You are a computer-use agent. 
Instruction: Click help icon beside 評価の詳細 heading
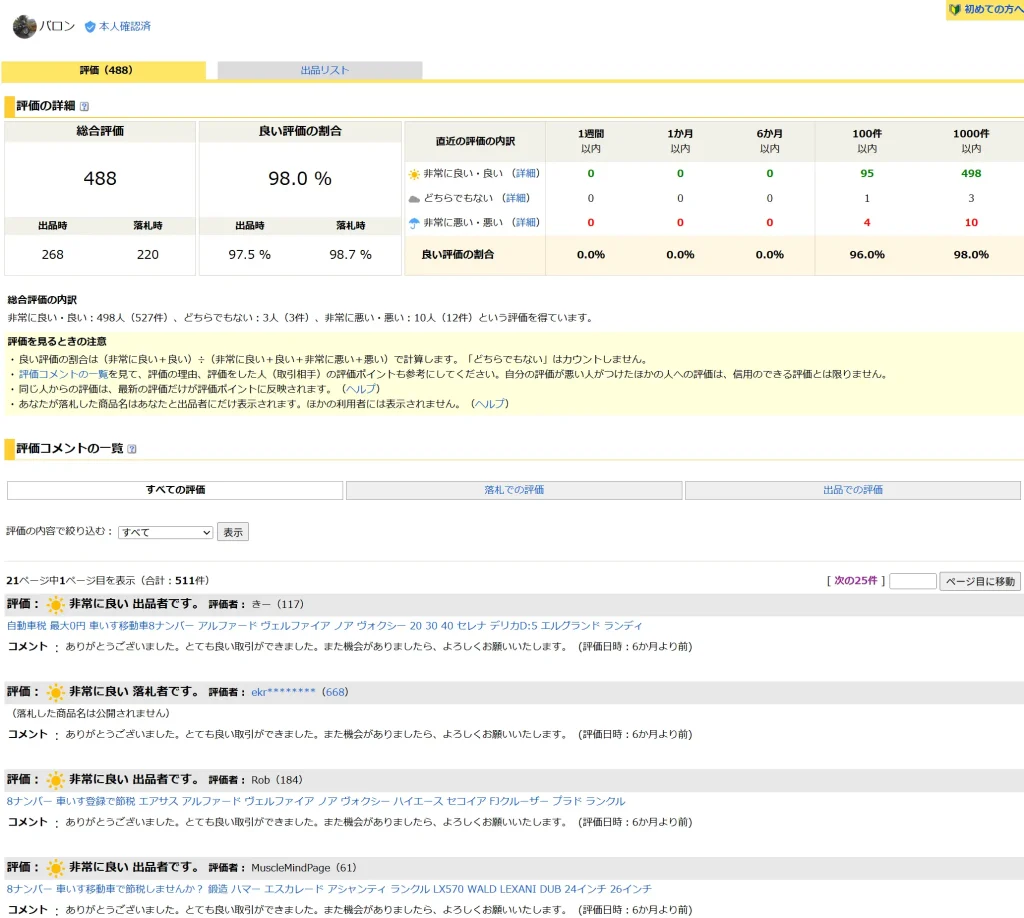coord(84,106)
